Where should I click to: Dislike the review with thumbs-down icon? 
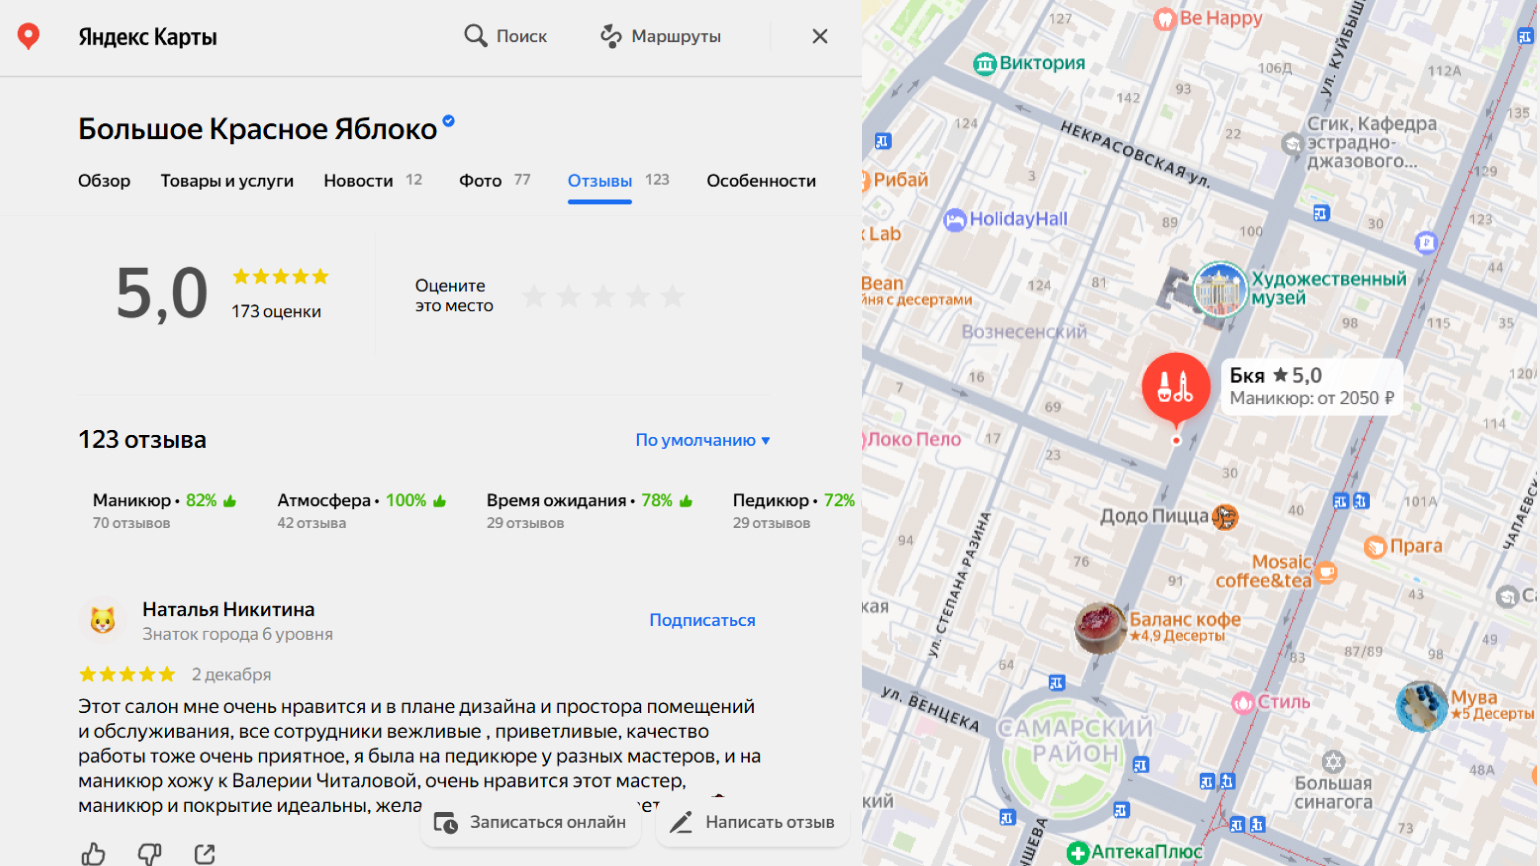pos(149,853)
